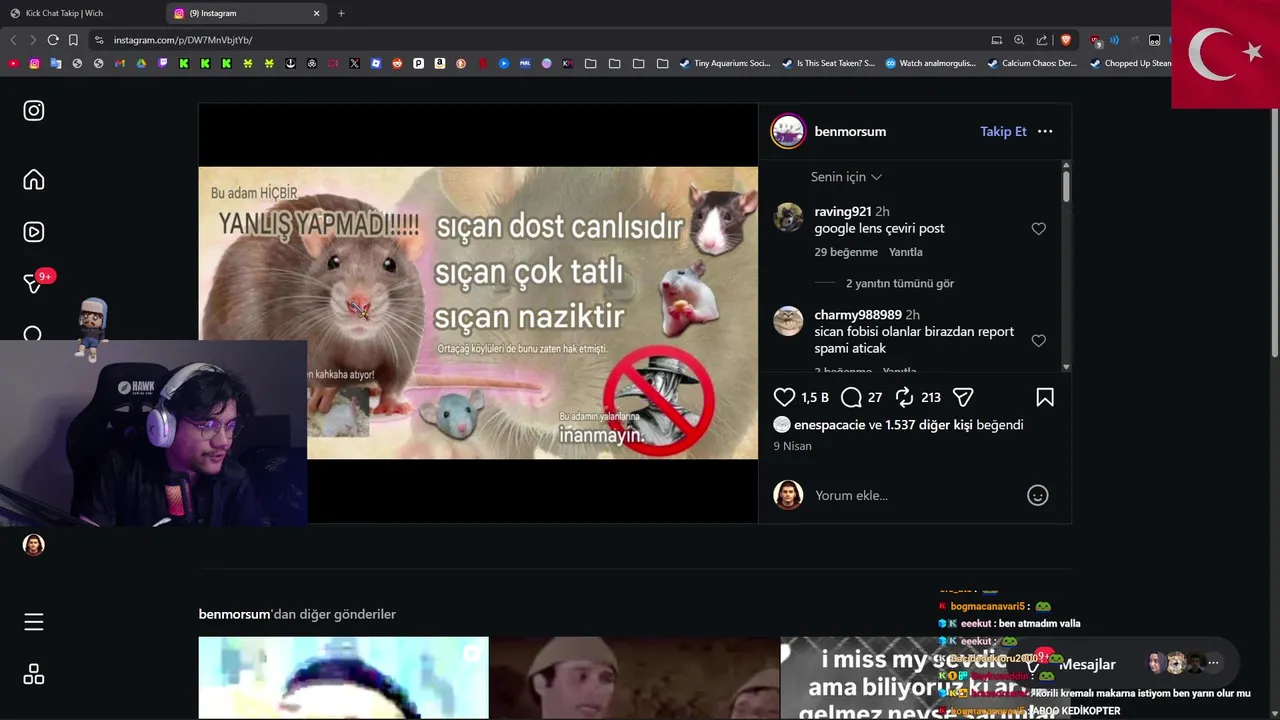Open the Gmail bookmark icon
This screenshot has height=720, width=1280.
pos(120,63)
